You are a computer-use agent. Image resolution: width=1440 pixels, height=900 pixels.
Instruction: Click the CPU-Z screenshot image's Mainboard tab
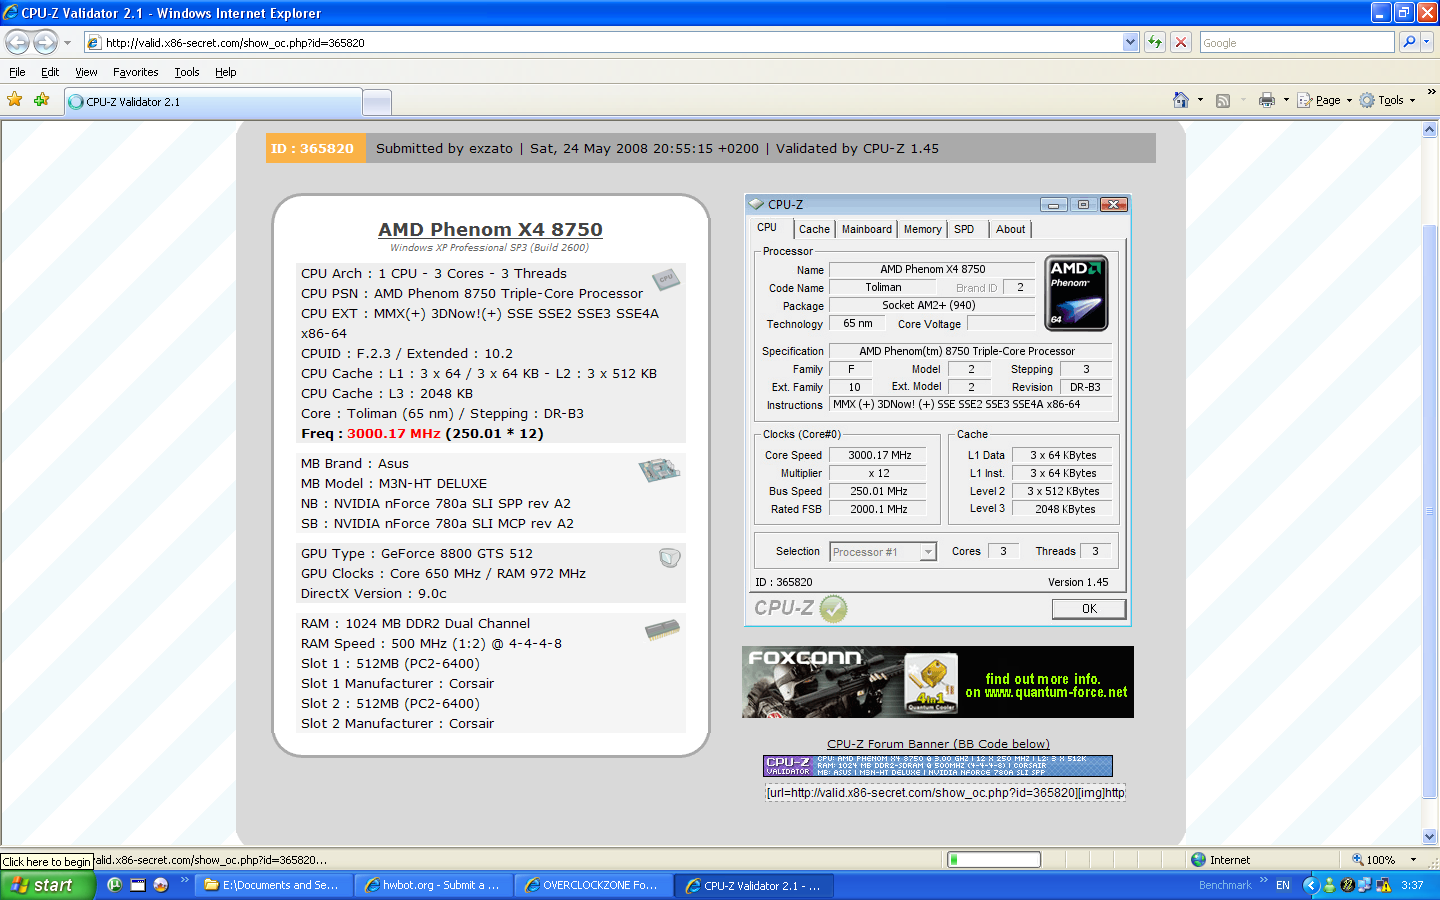point(866,229)
